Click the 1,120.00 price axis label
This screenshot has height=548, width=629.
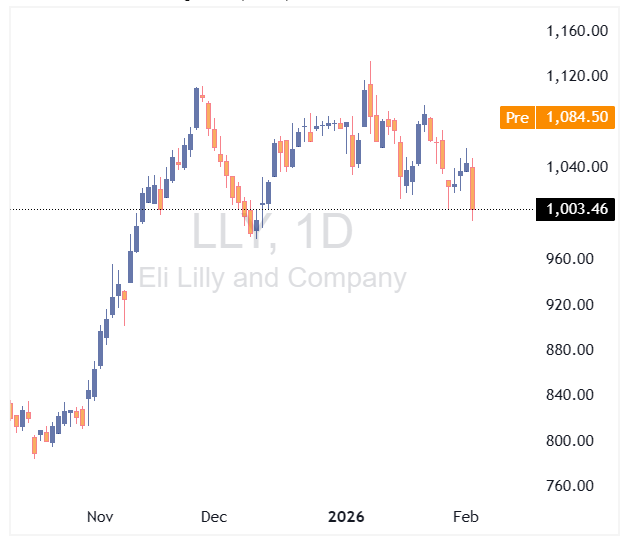point(577,76)
